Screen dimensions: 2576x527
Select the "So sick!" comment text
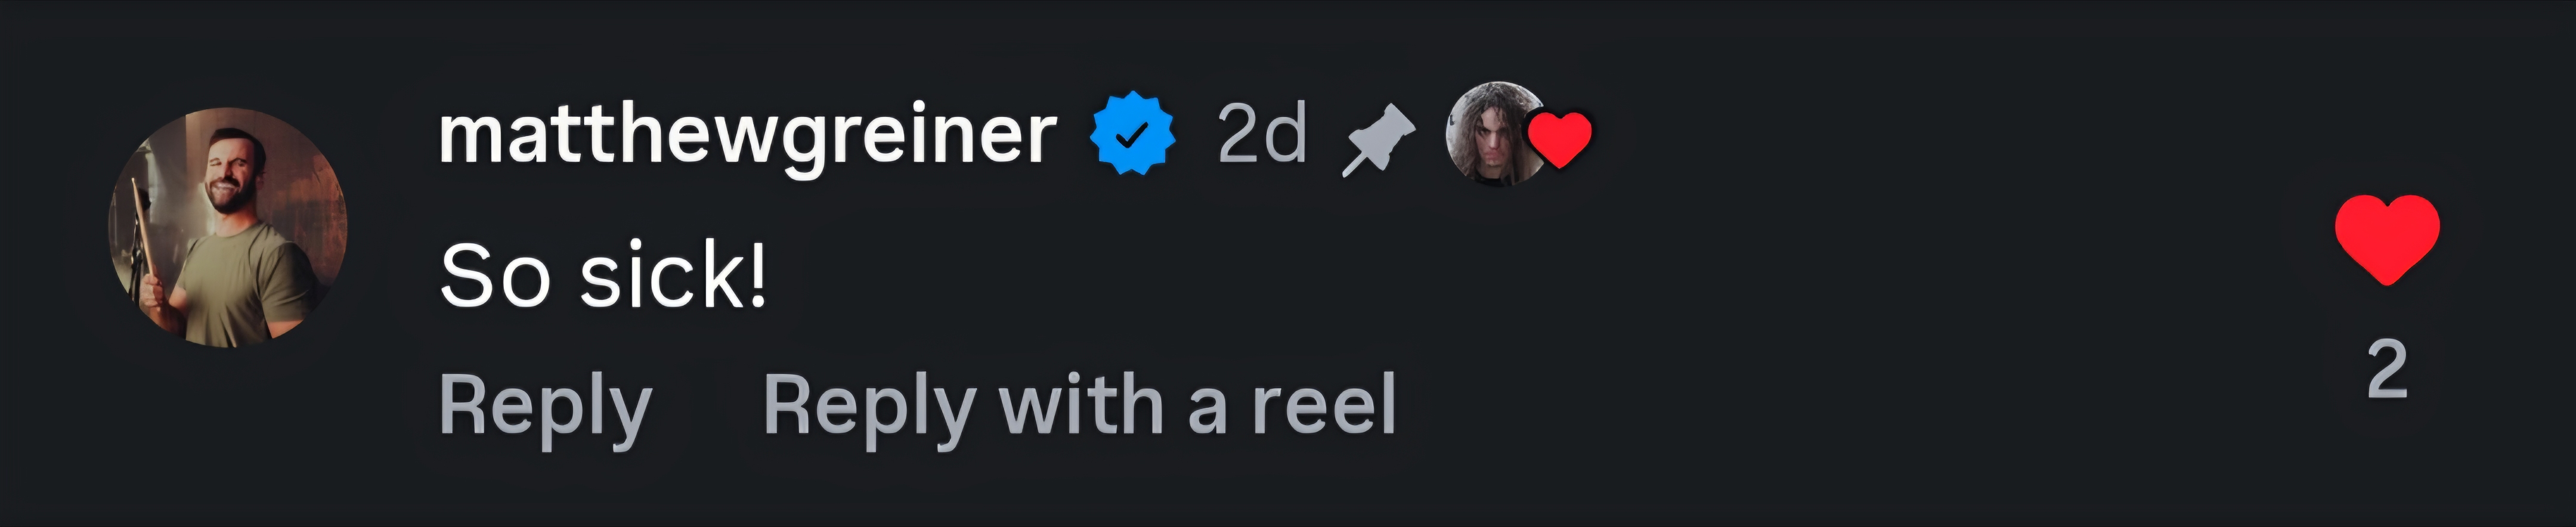click(604, 274)
